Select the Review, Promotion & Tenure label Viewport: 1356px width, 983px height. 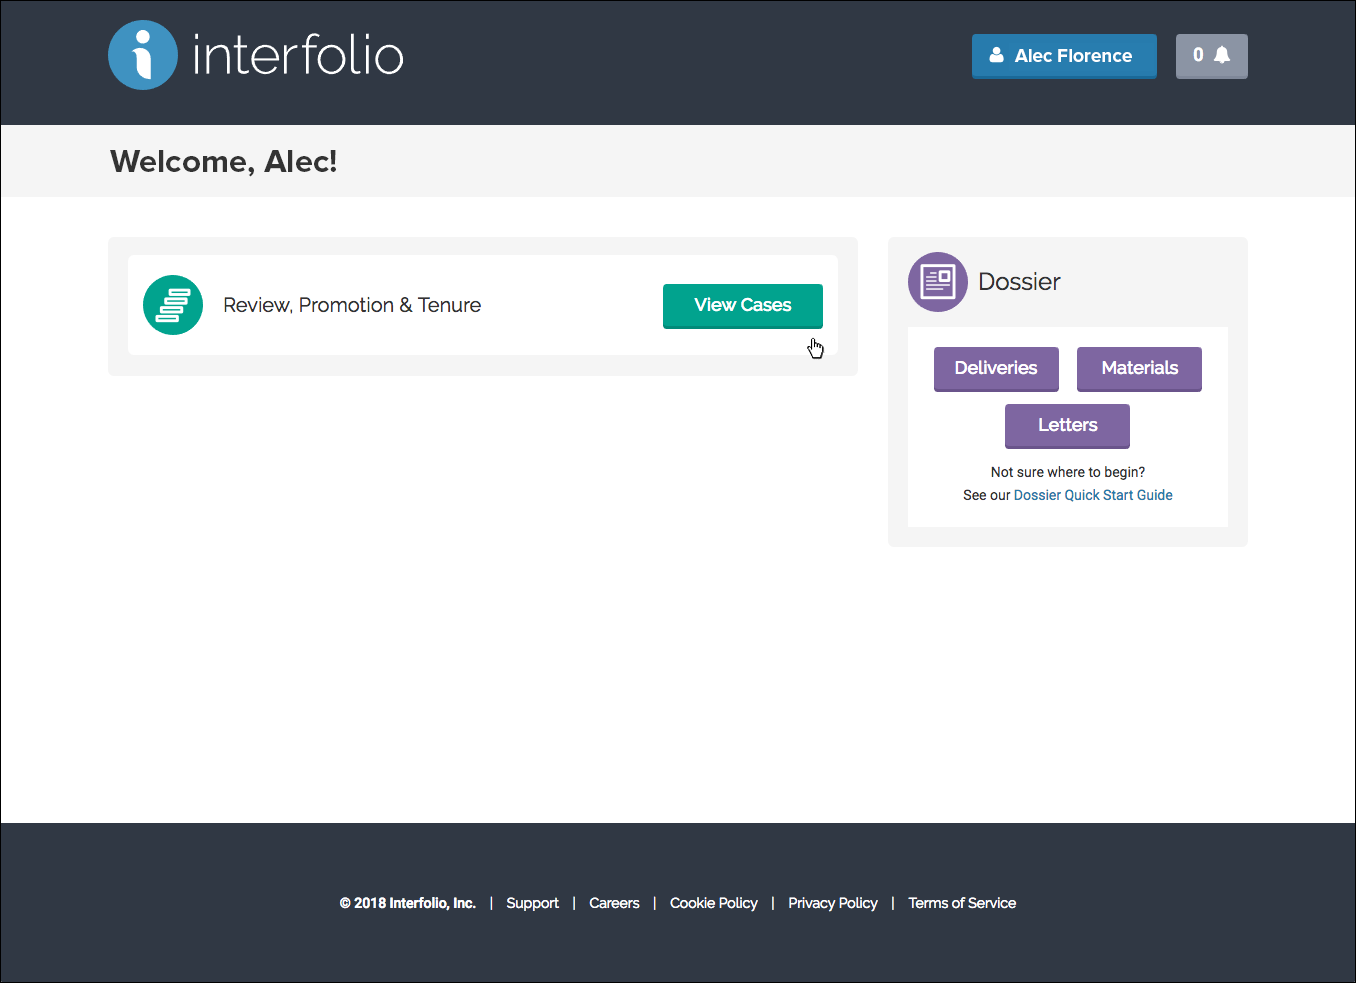(352, 305)
